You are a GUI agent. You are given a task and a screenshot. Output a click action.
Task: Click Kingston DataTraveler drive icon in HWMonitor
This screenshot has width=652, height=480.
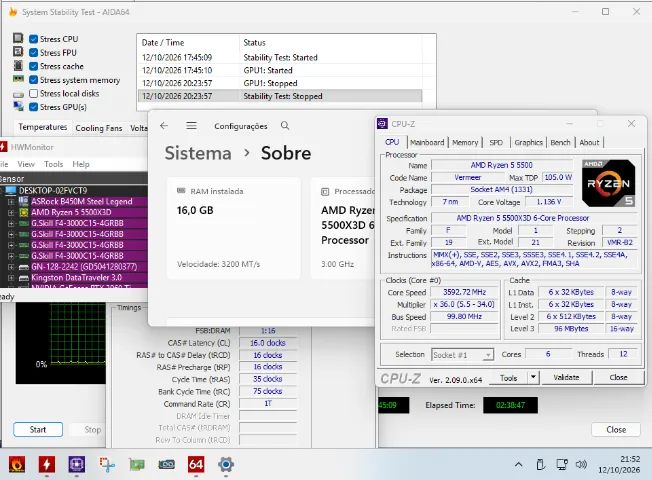(x=24, y=277)
